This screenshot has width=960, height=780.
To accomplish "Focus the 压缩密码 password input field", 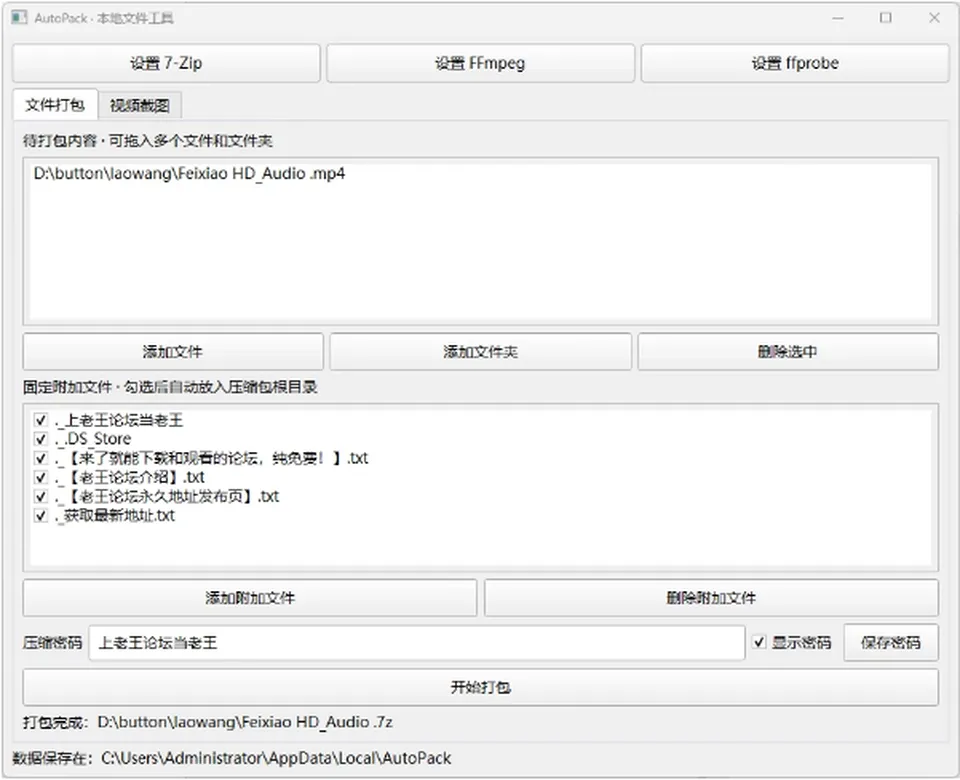I will pyautogui.click(x=417, y=643).
